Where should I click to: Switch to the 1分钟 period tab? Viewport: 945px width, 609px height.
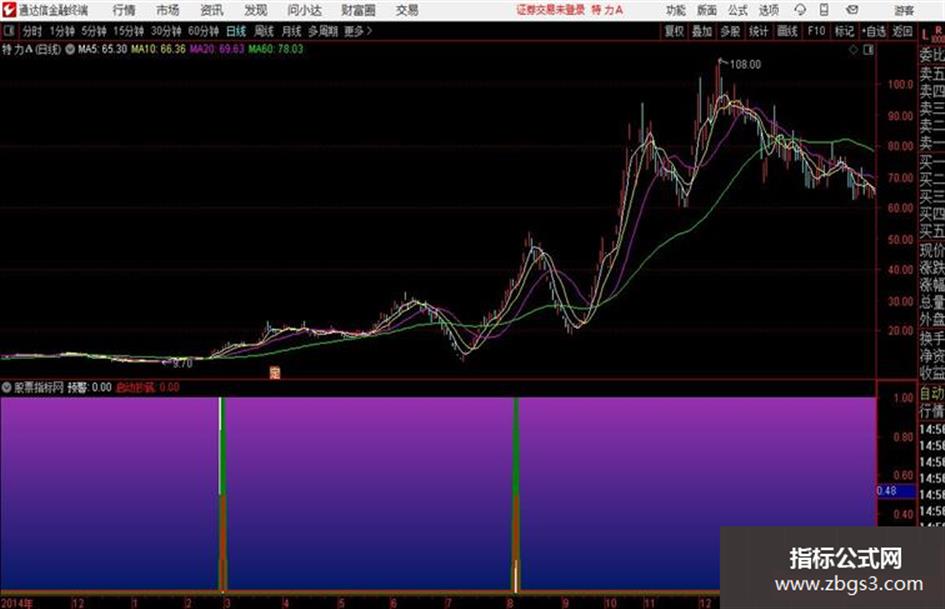click(x=62, y=31)
